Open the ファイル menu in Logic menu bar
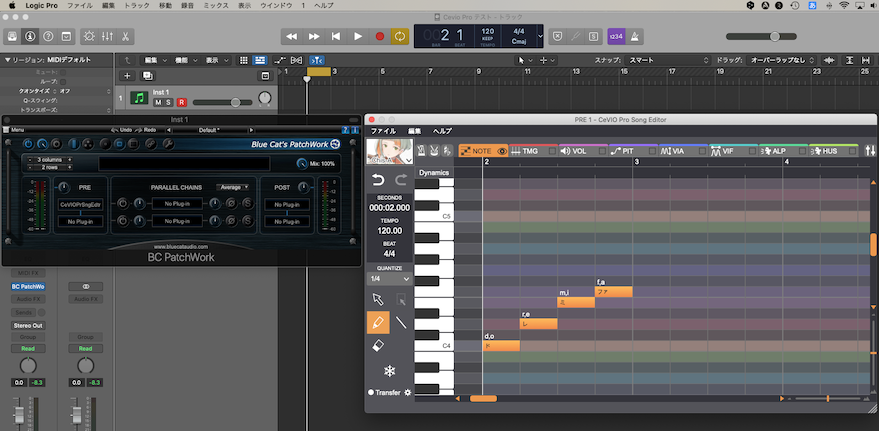 click(80, 6)
